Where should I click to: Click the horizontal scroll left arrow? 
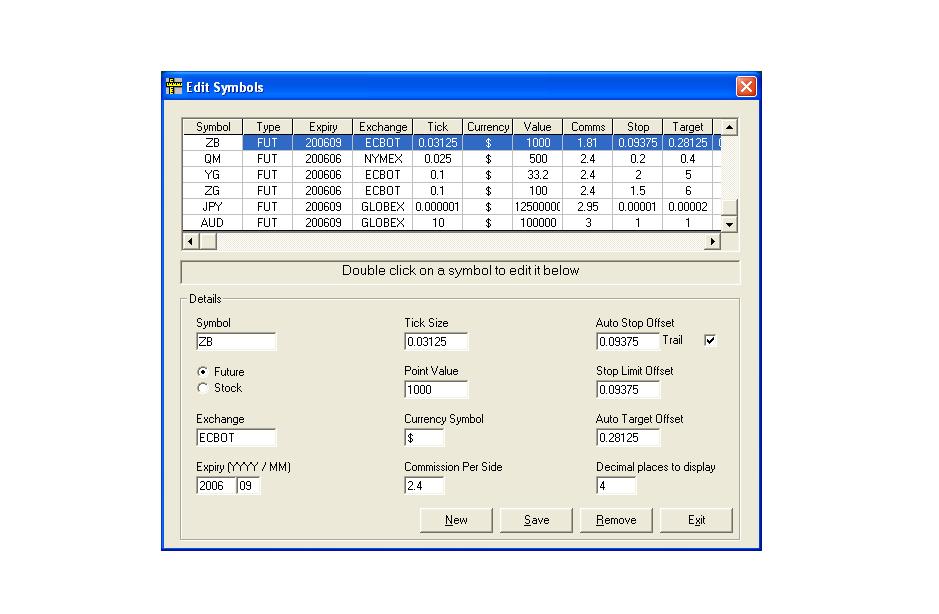click(x=190, y=241)
